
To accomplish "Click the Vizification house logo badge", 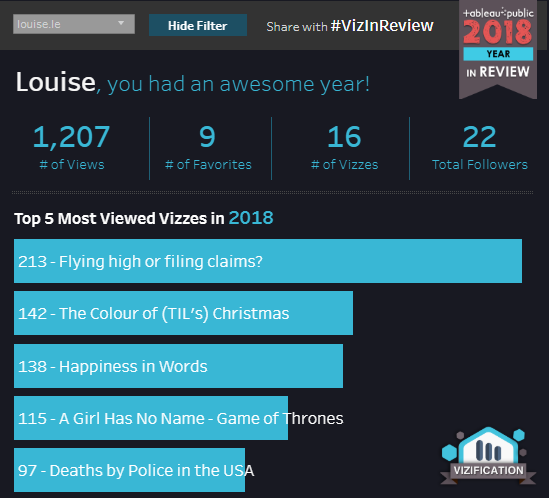I will click(488, 456).
